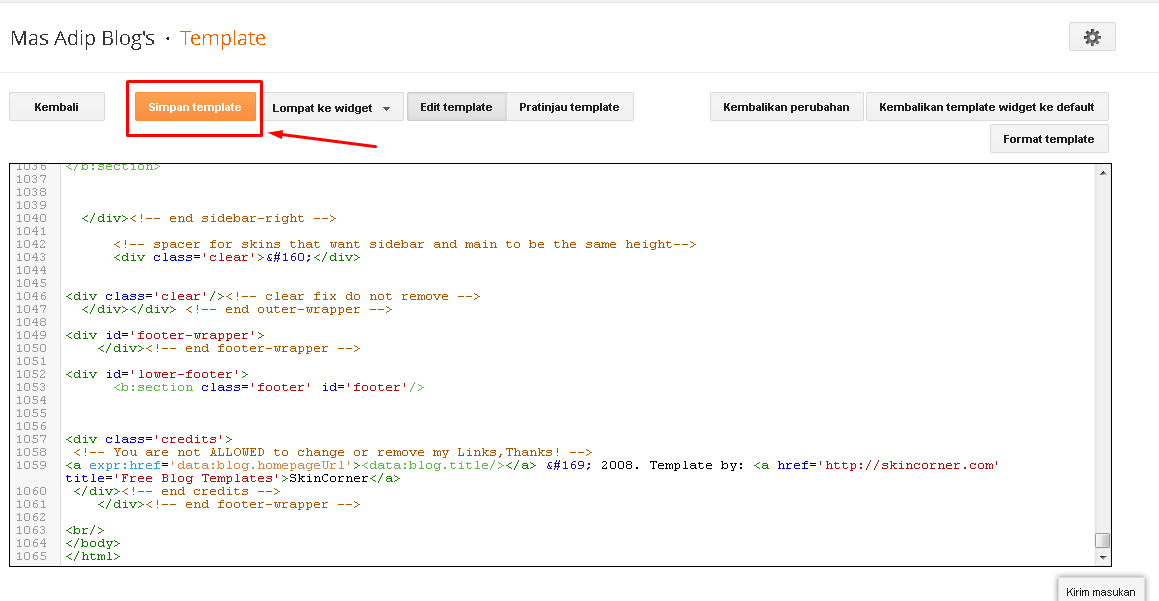Click the Kembali button
Viewport: 1159px width, 601px height.
56,106
